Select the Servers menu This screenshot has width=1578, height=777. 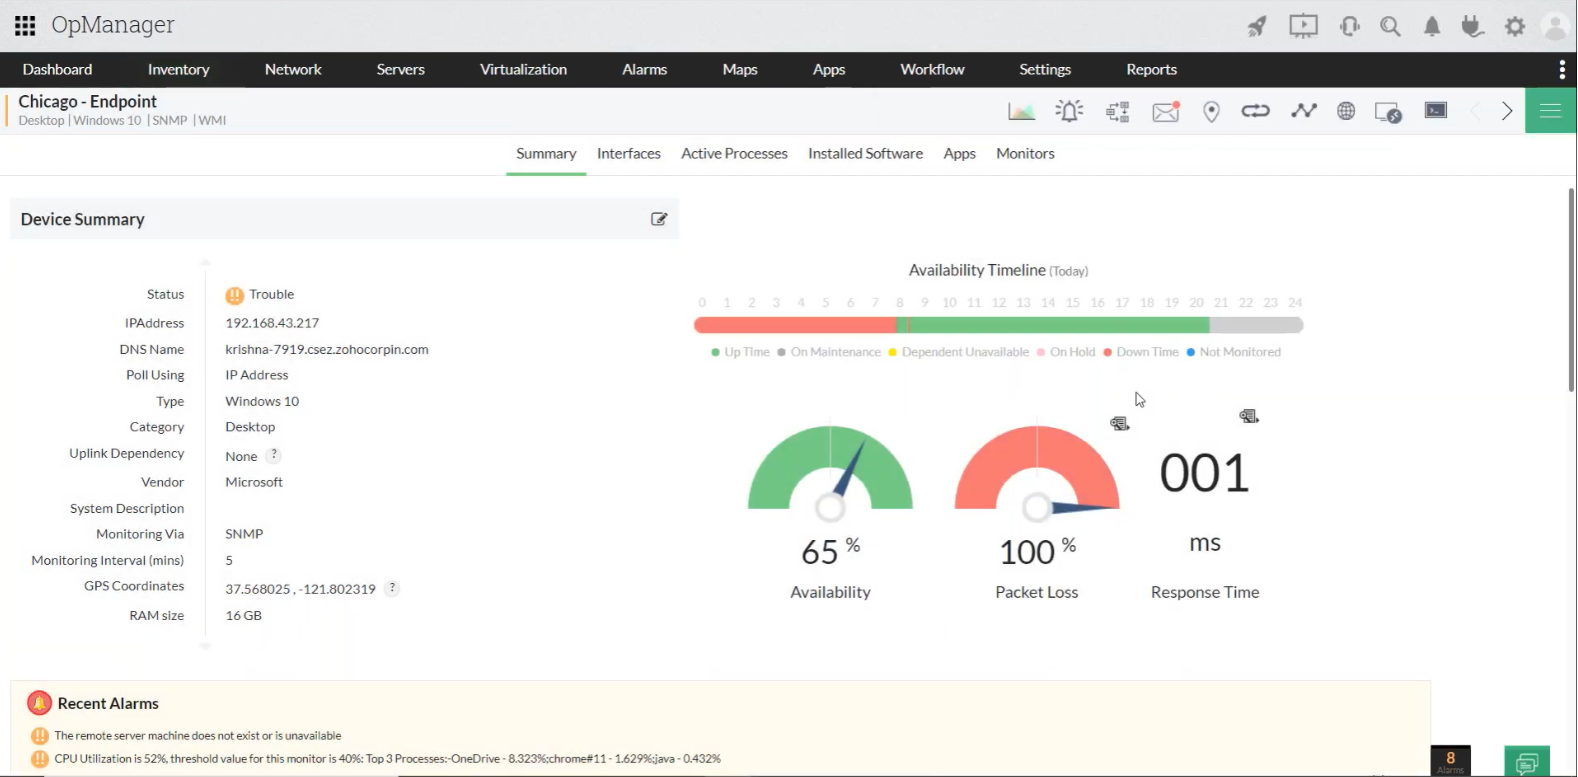coord(401,69)
